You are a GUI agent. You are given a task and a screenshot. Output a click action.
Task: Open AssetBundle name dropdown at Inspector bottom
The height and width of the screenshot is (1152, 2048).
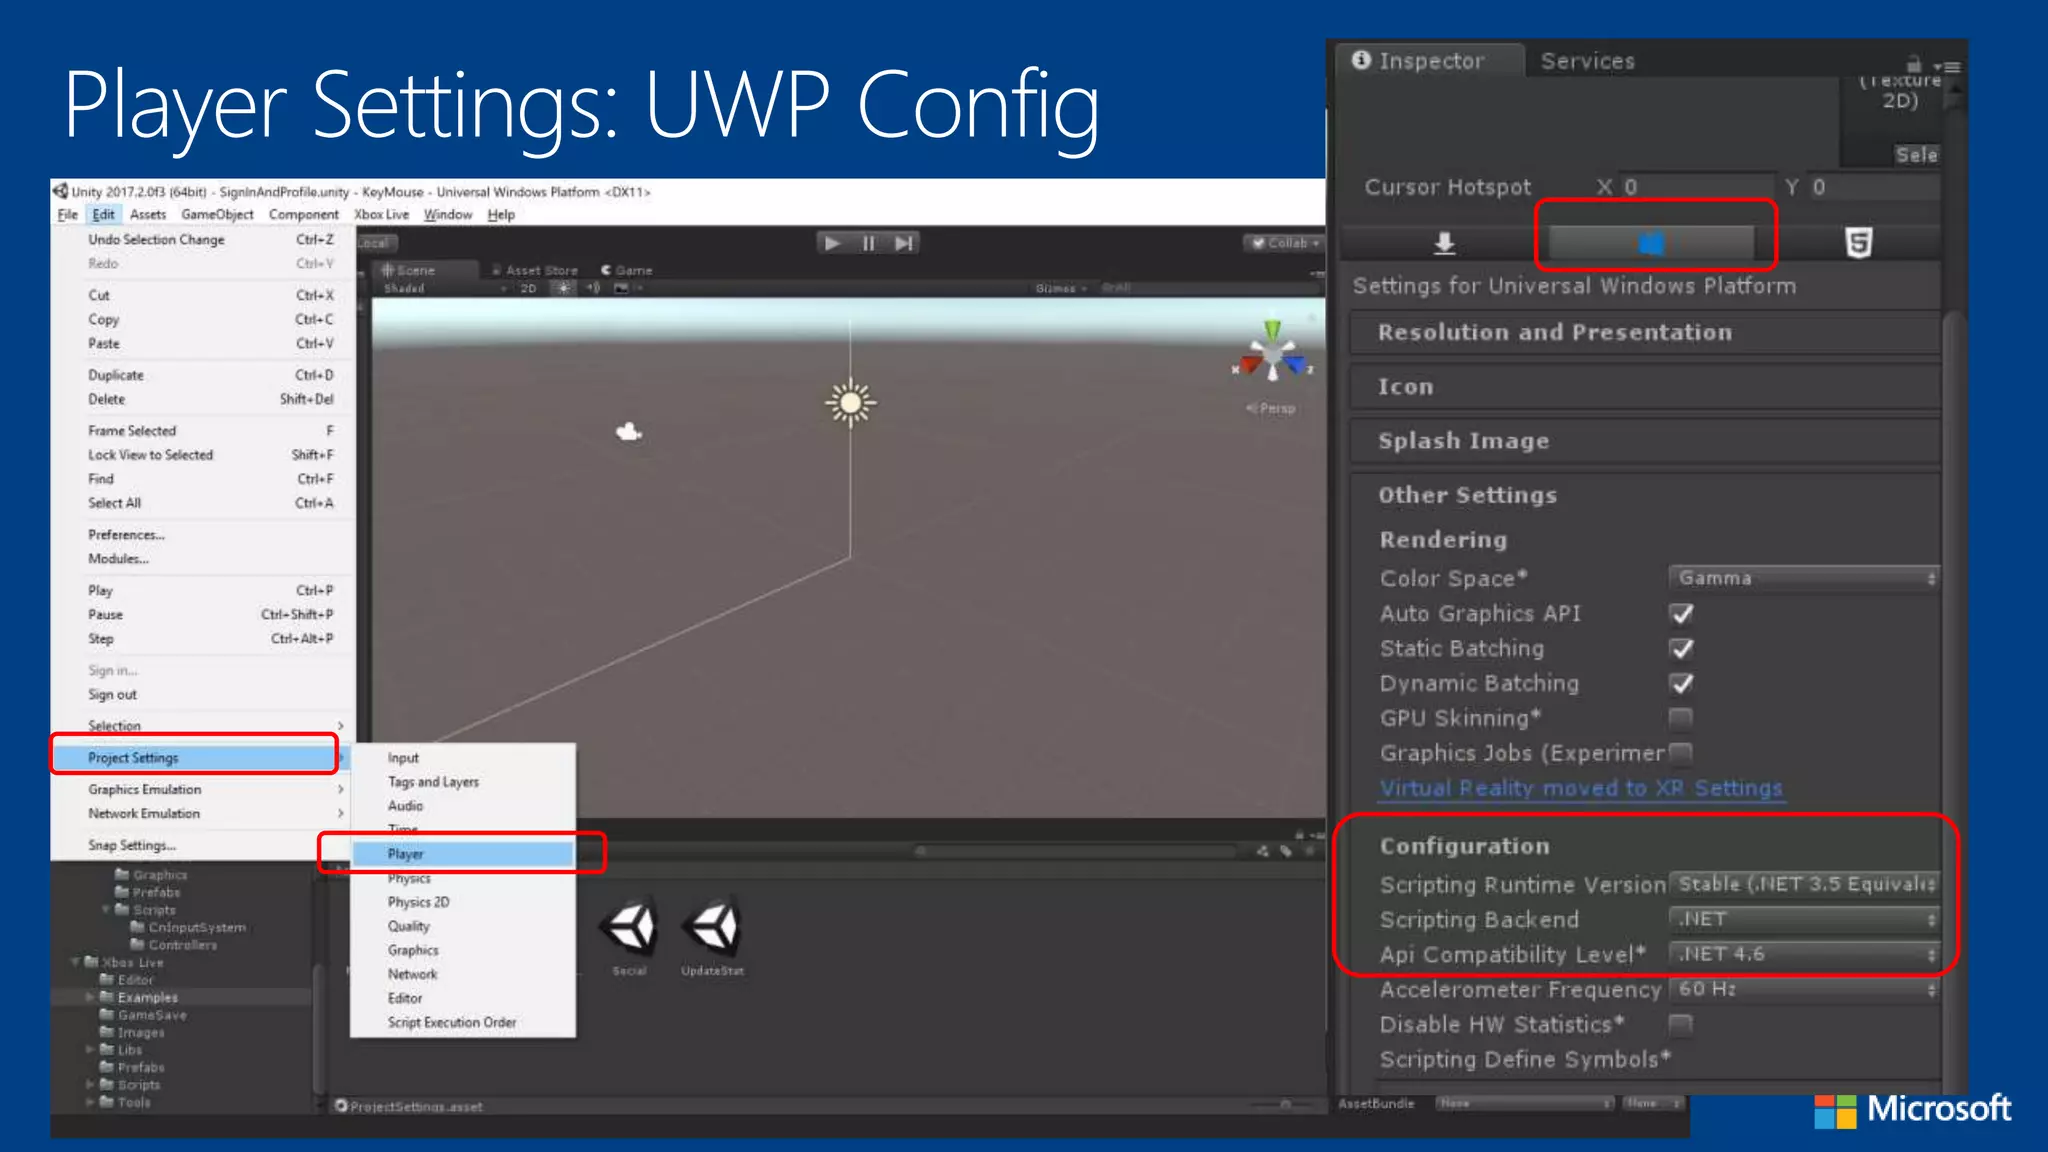[1525, 1103]
